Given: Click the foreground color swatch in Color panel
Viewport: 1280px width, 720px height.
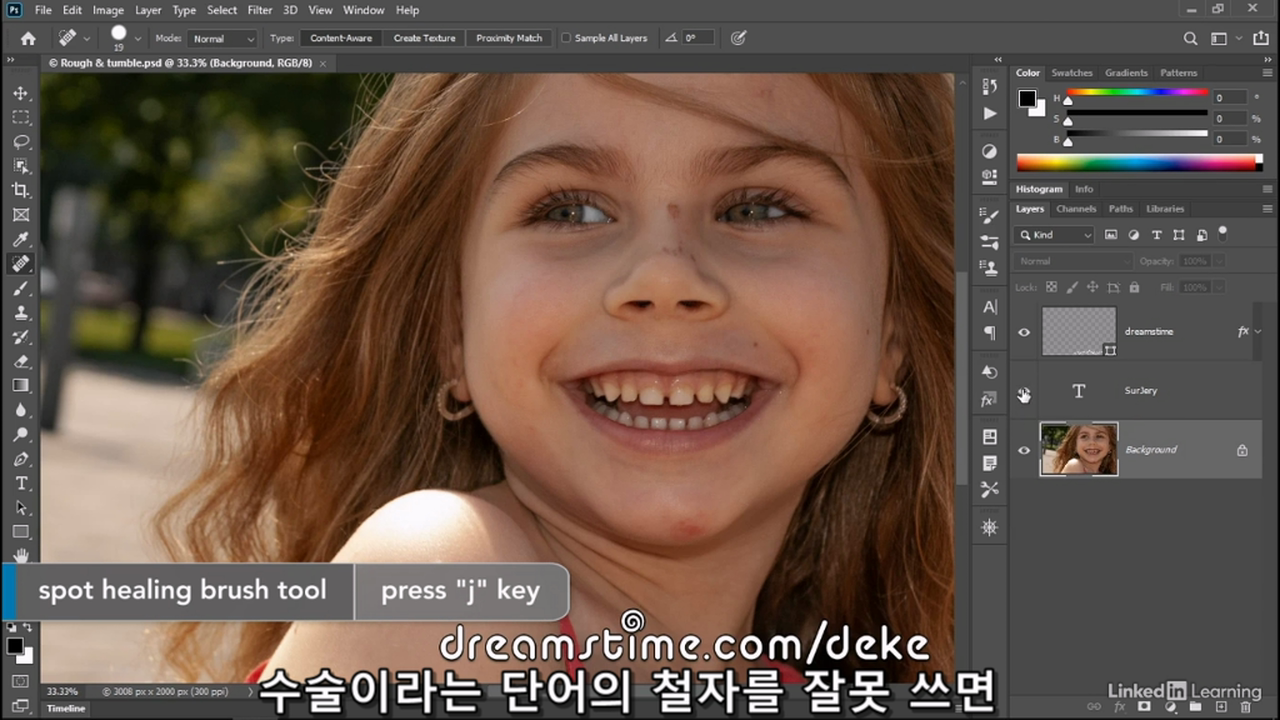Looking at the screenshot, I should pos(1027,98).
